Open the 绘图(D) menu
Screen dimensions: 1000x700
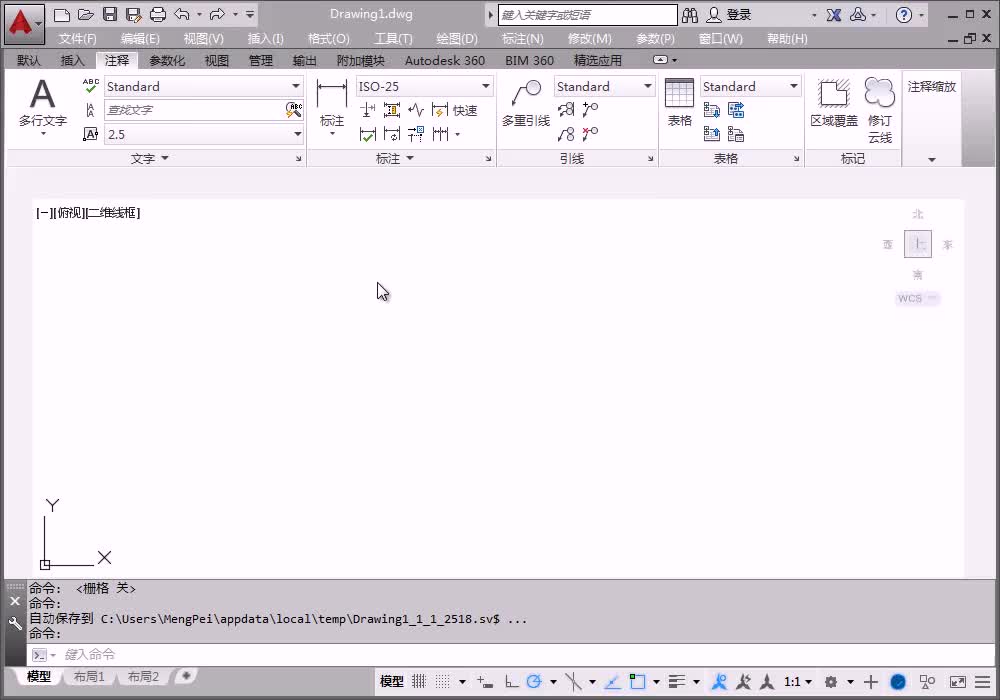(457, 38)
